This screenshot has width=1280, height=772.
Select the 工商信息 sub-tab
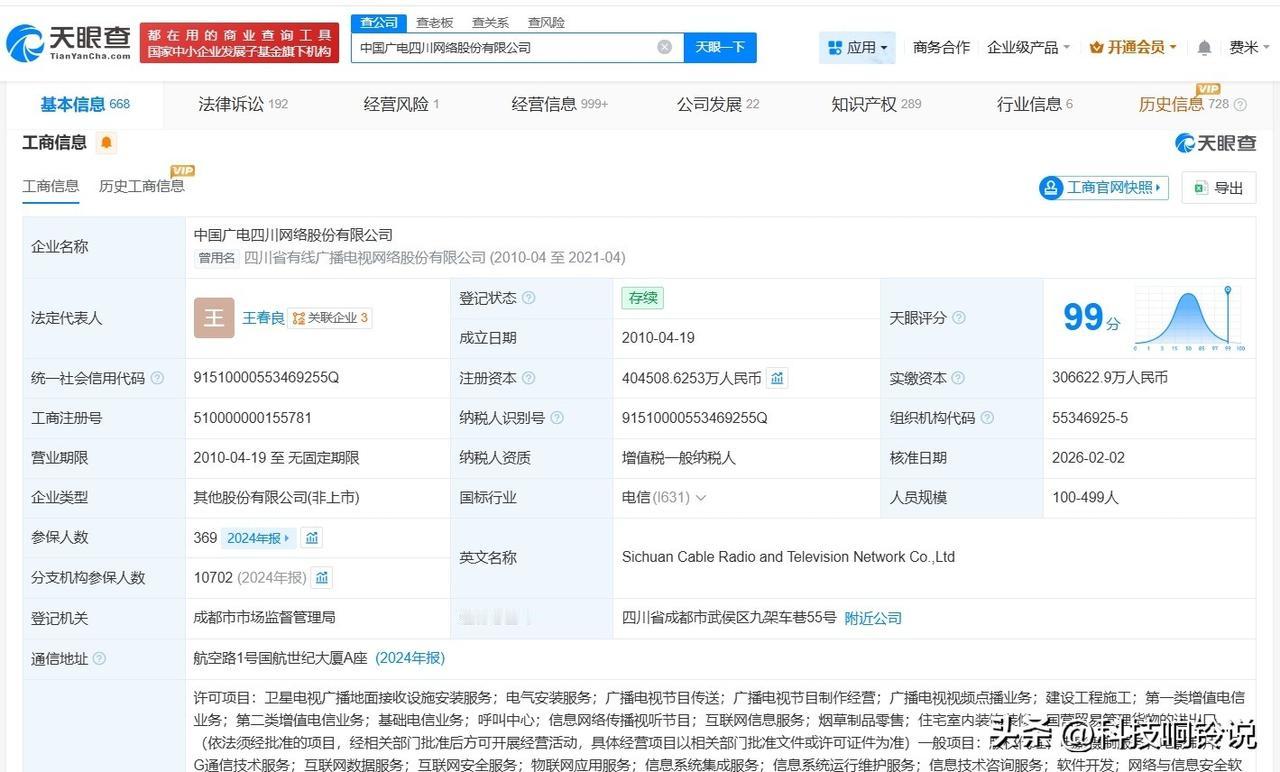(x=51, y=186)
